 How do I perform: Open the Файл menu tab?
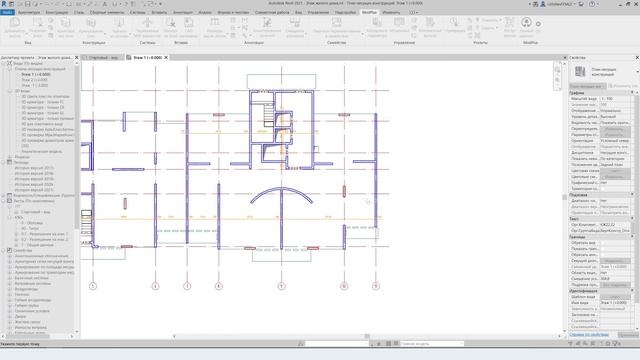7,12
